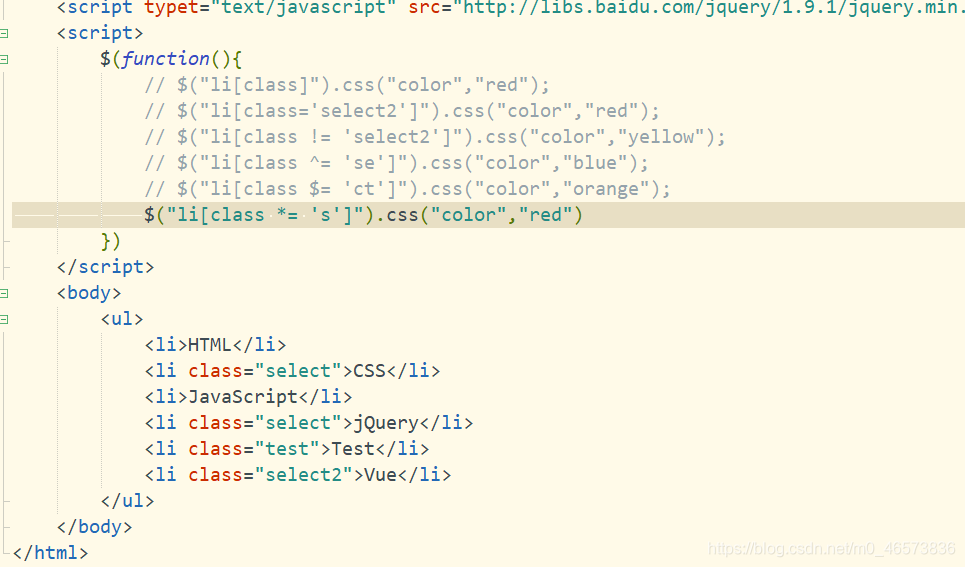Collapse the ul tag fold marker

click(x=4, y=319)
